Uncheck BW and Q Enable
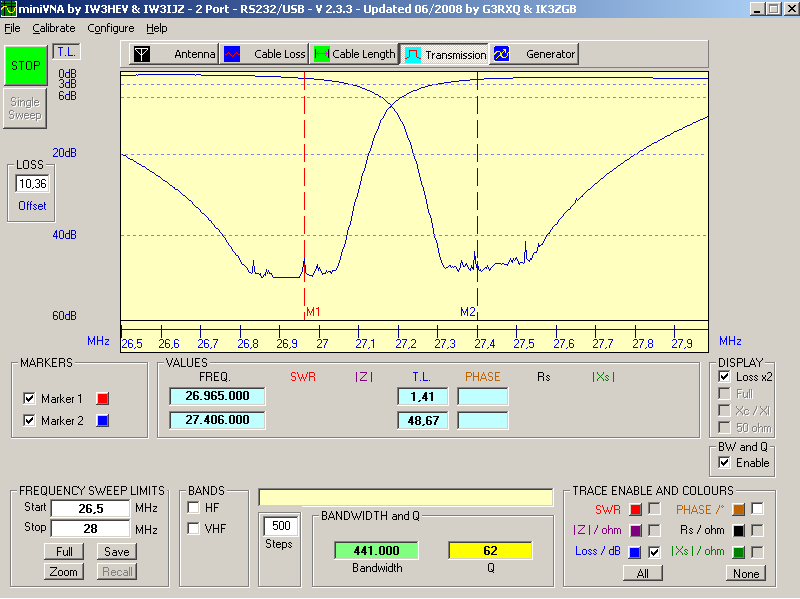This screenshot has height=599, width=800. pos(724,463)
